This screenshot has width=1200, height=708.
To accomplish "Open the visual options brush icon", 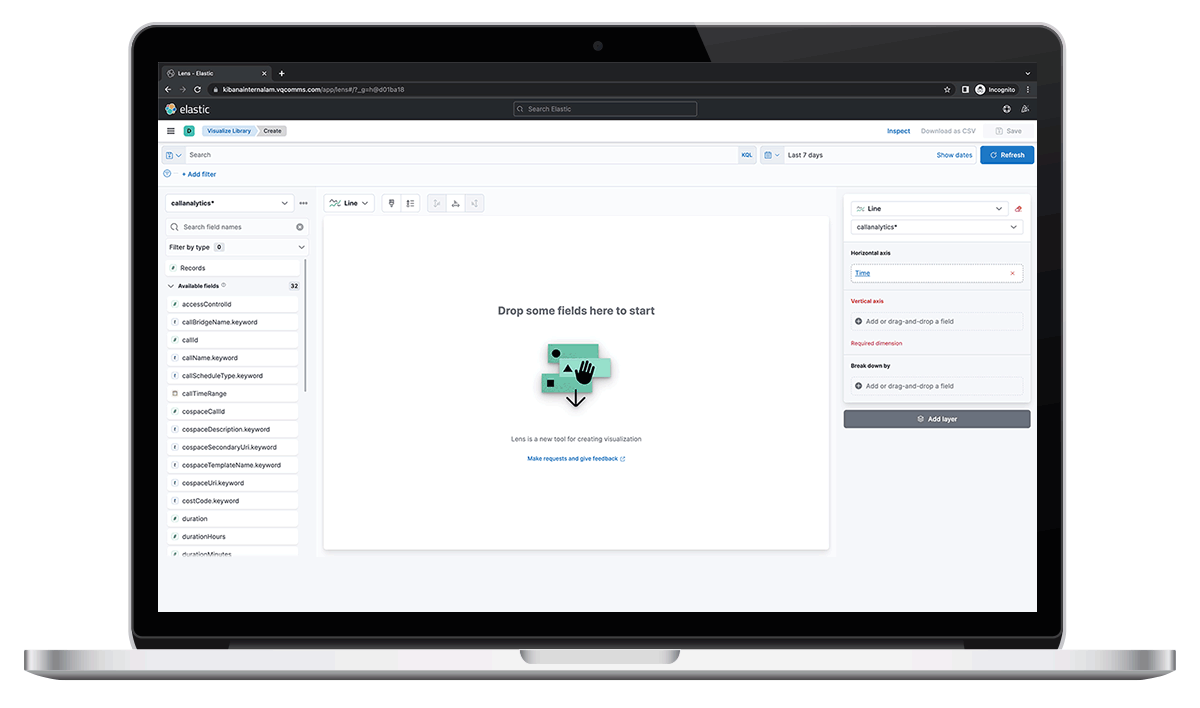I will 391,203.
